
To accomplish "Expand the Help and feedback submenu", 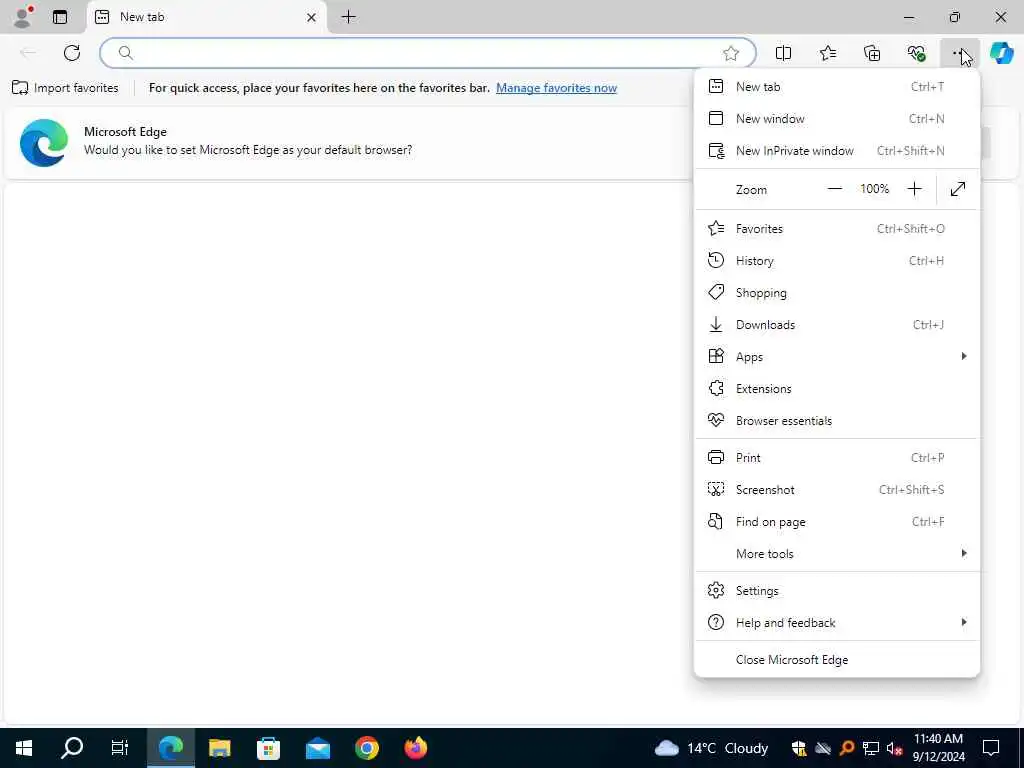I will [837, 622].
